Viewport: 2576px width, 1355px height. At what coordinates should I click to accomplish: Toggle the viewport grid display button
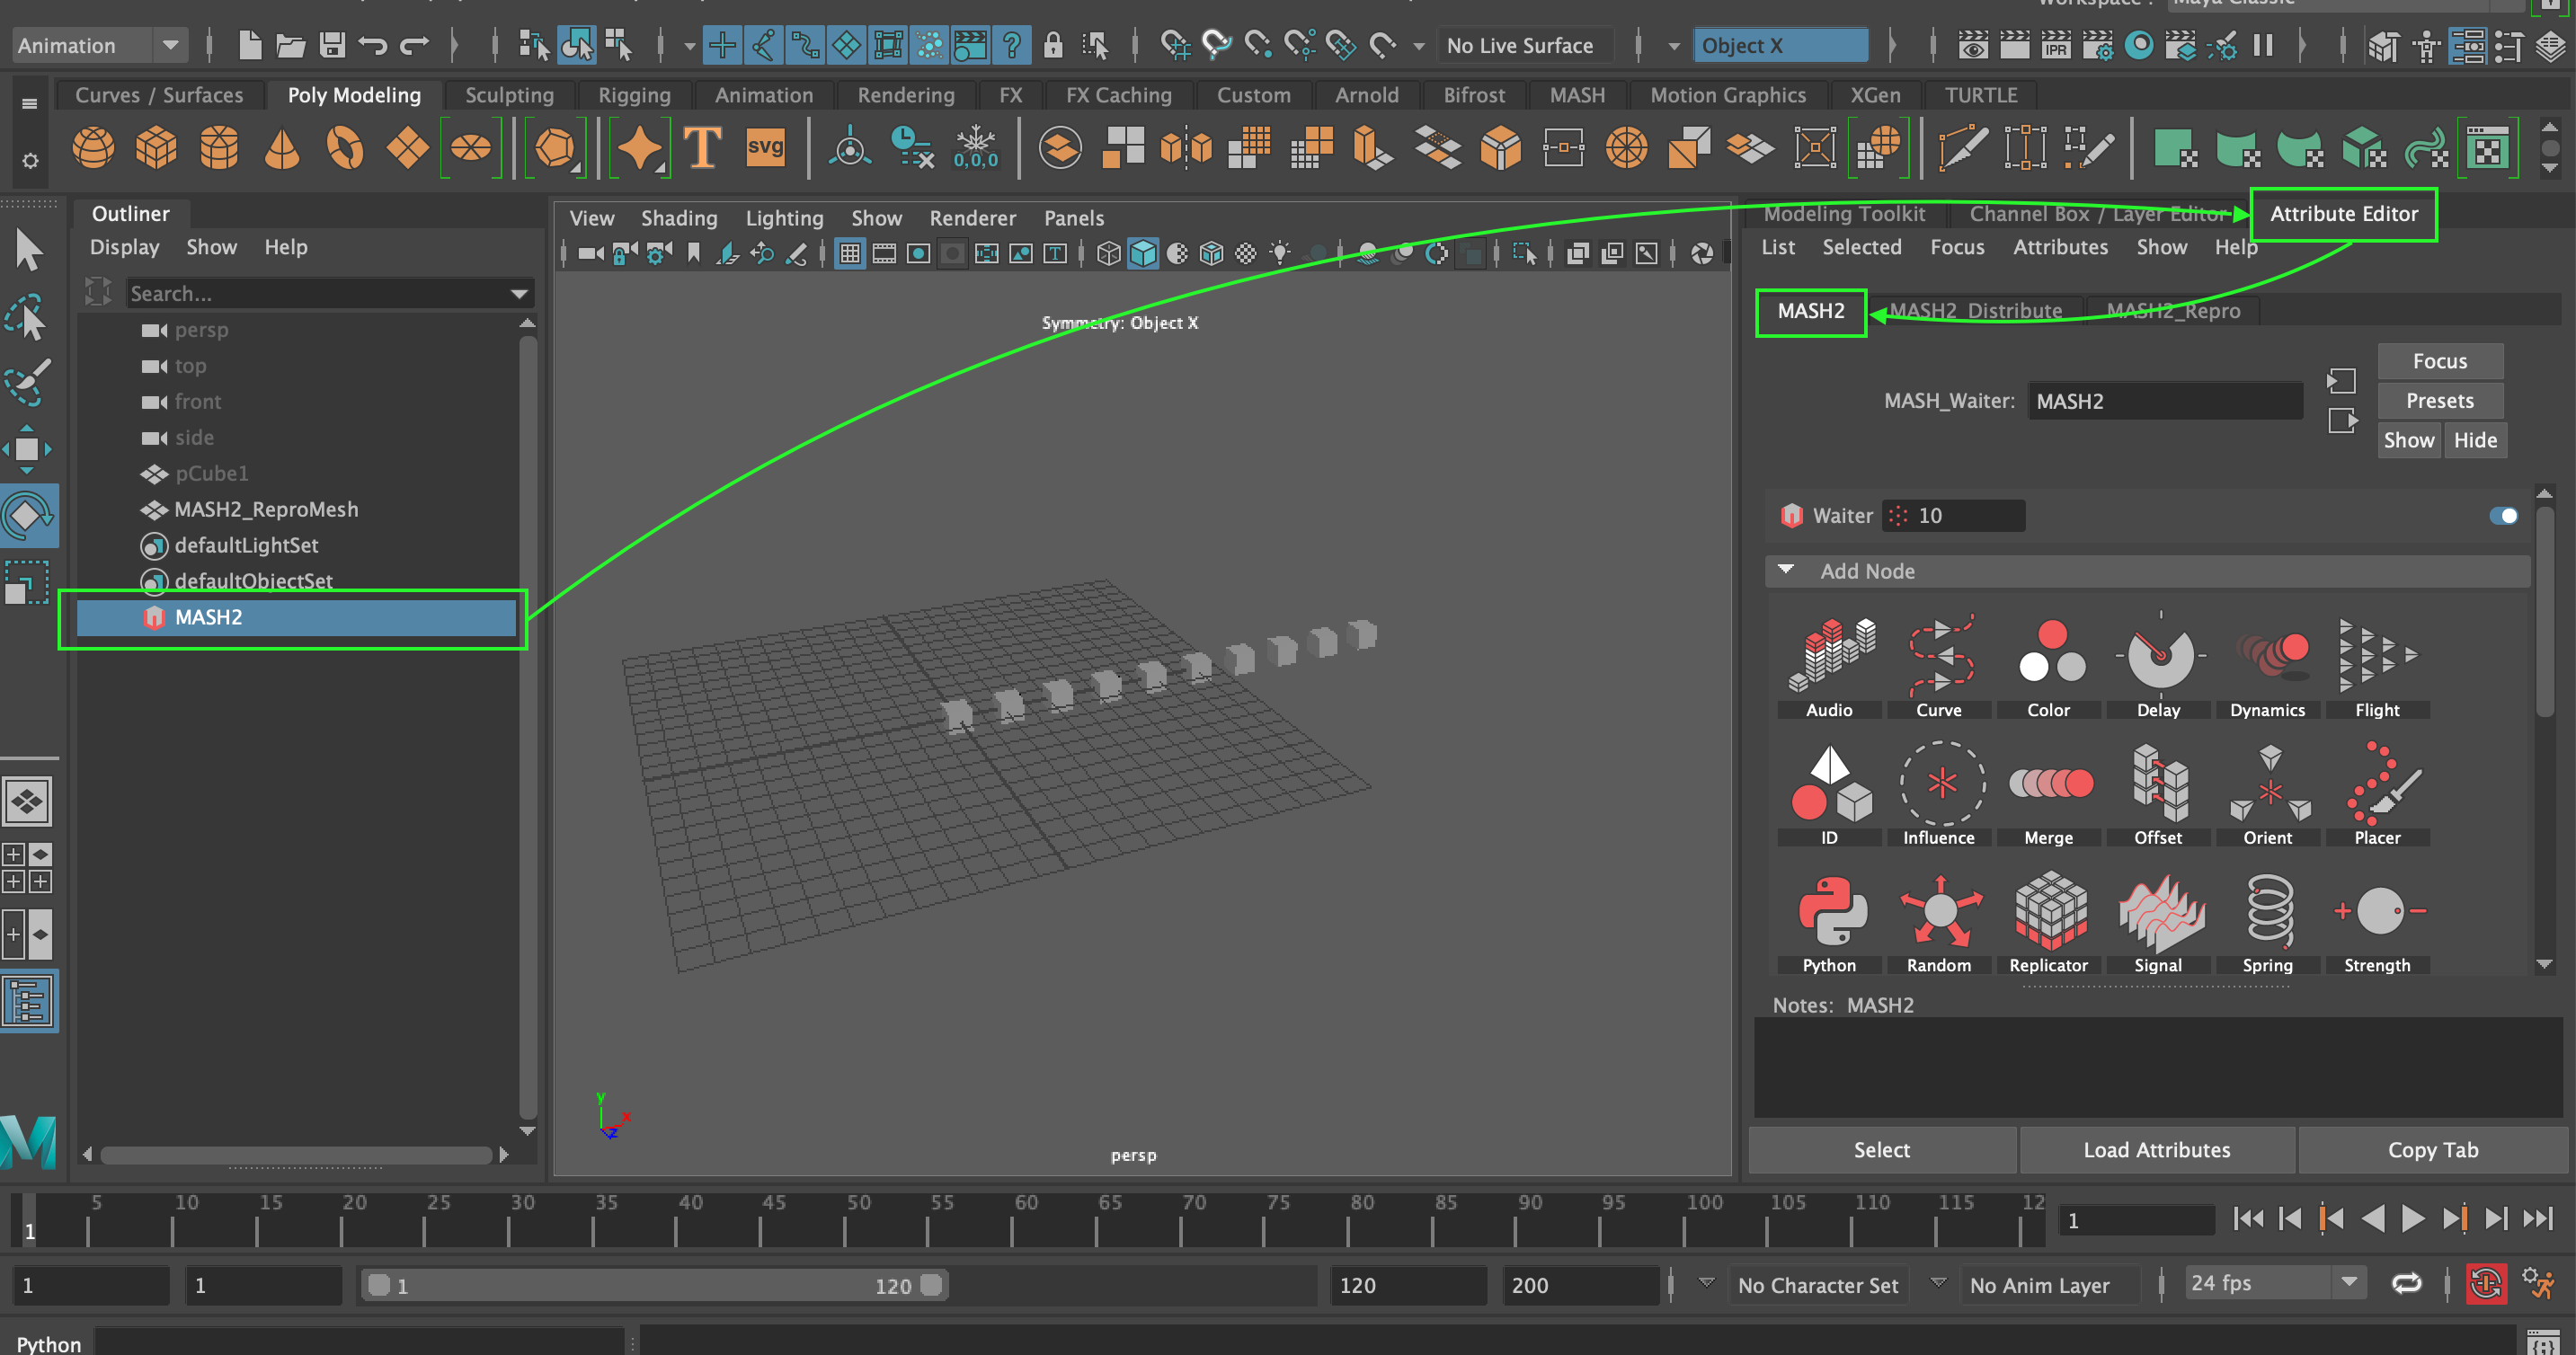coord(849,254)
